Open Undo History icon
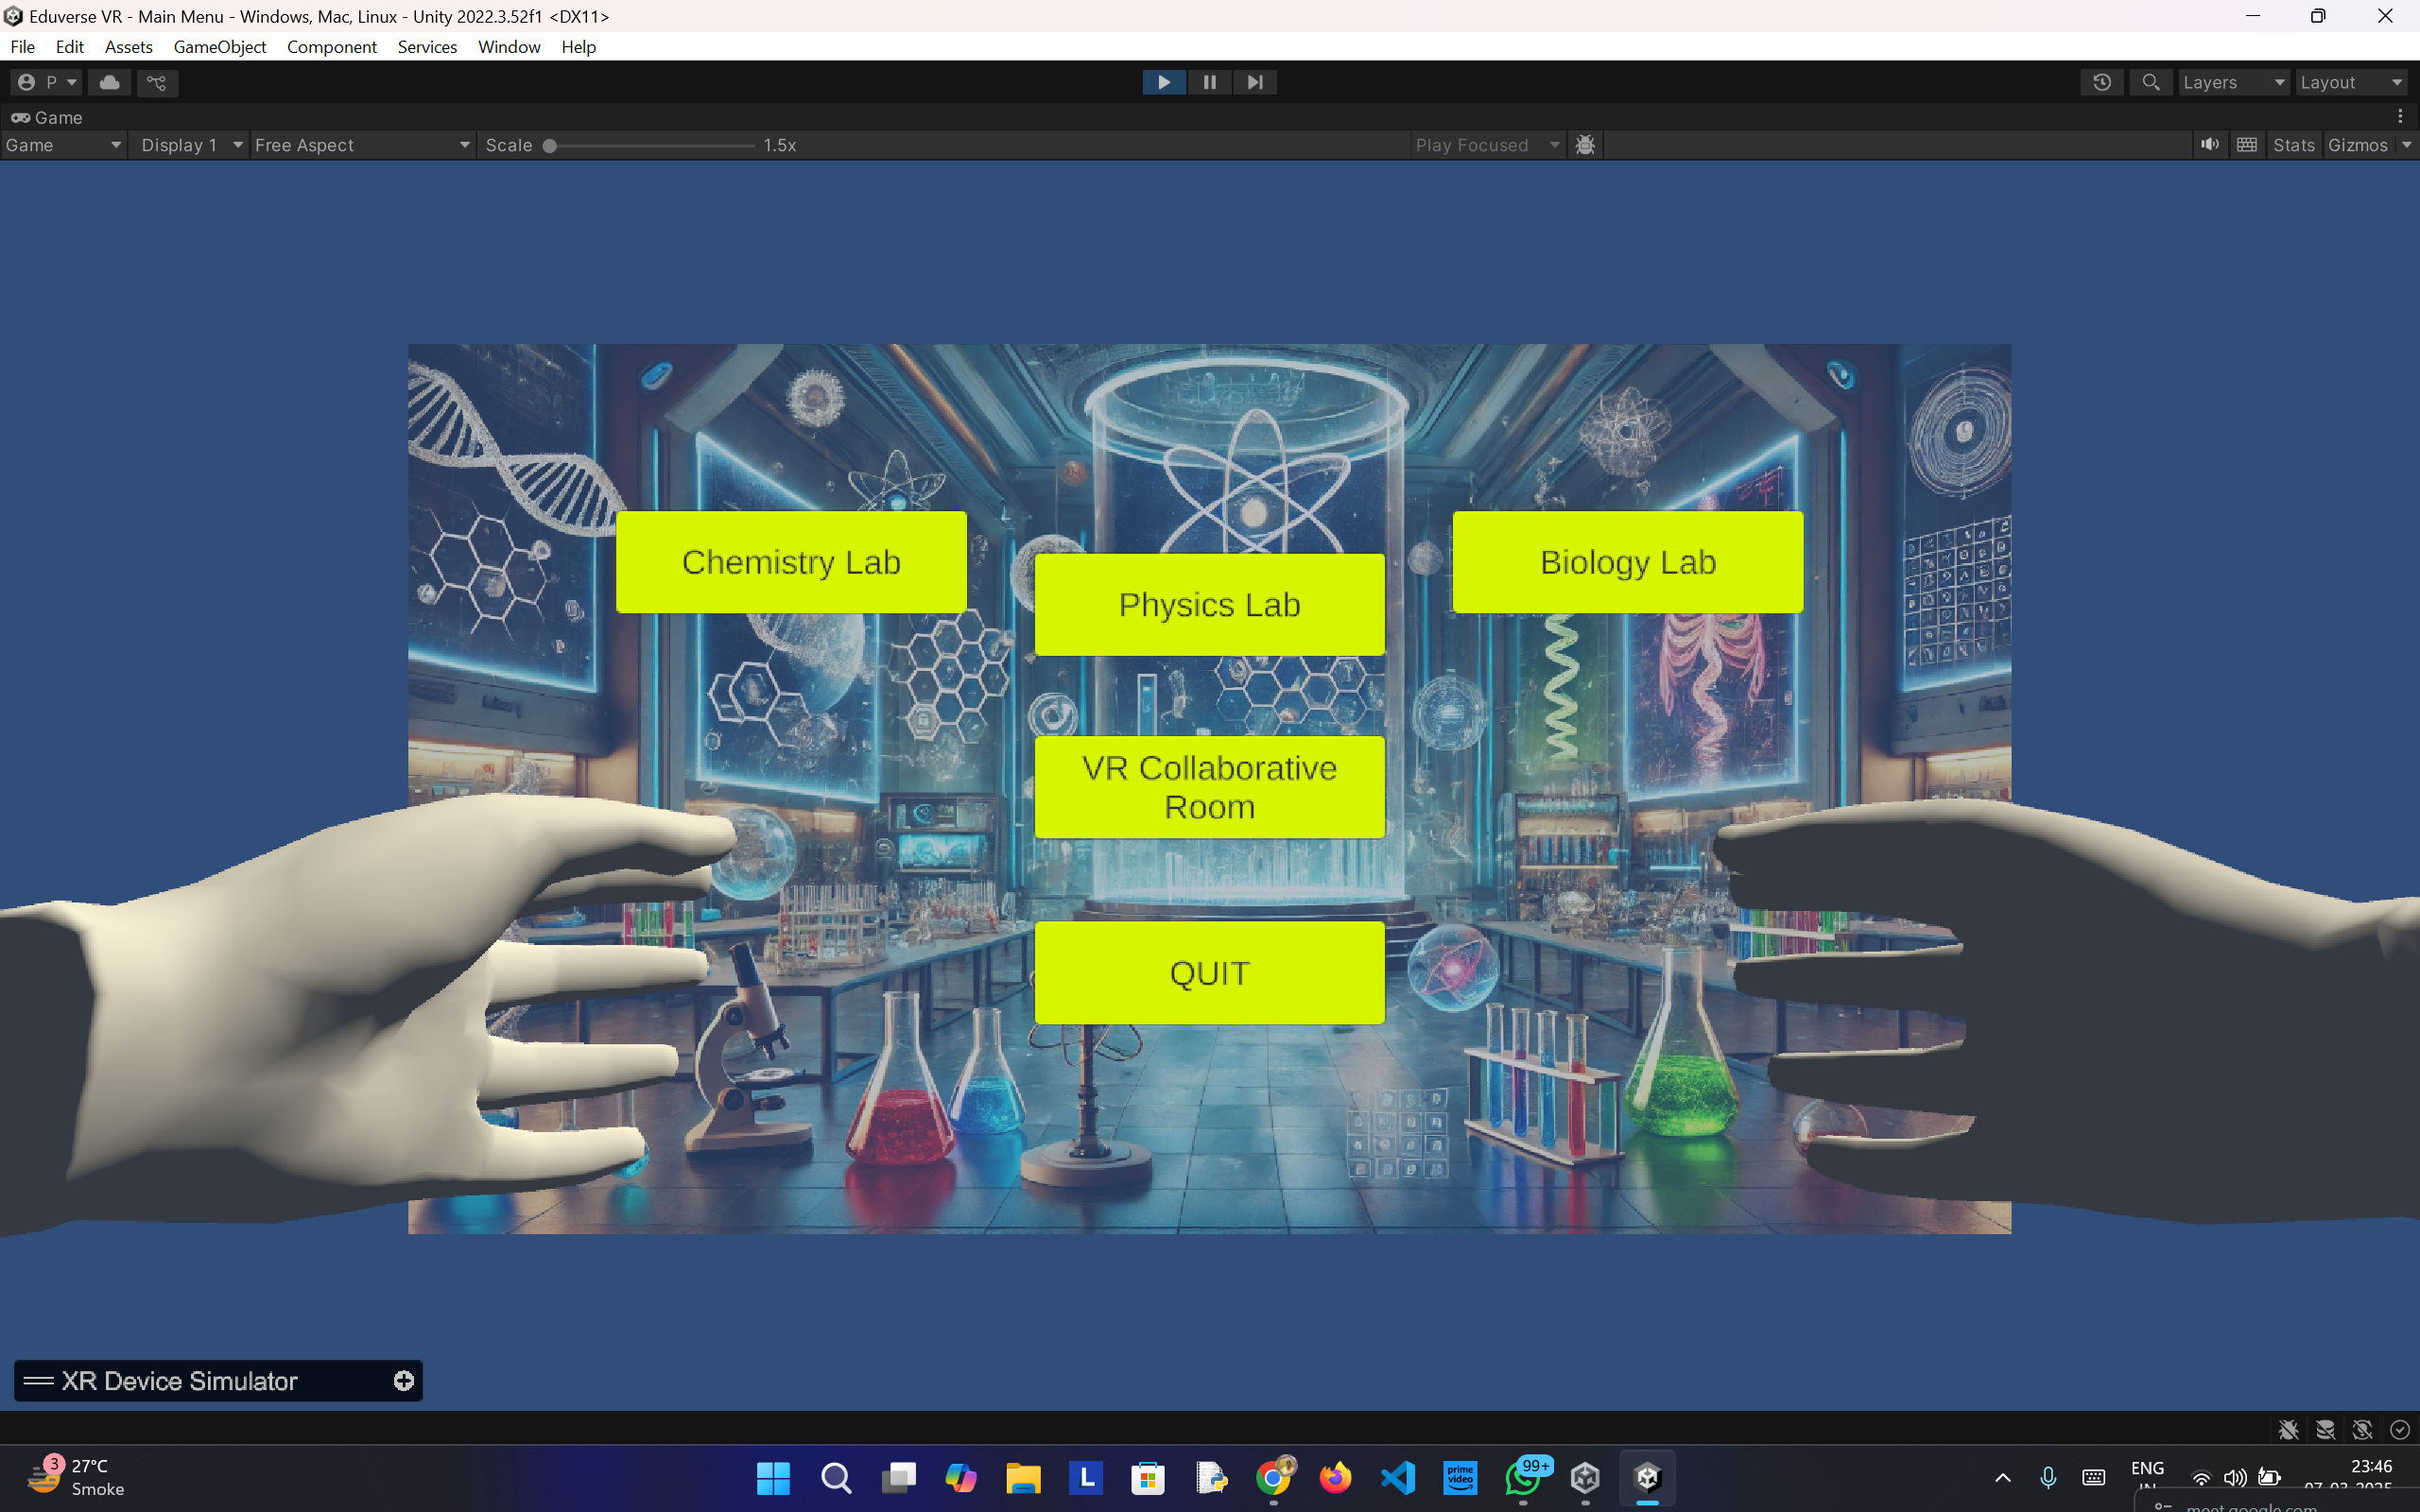 [x=2101, y=82]
